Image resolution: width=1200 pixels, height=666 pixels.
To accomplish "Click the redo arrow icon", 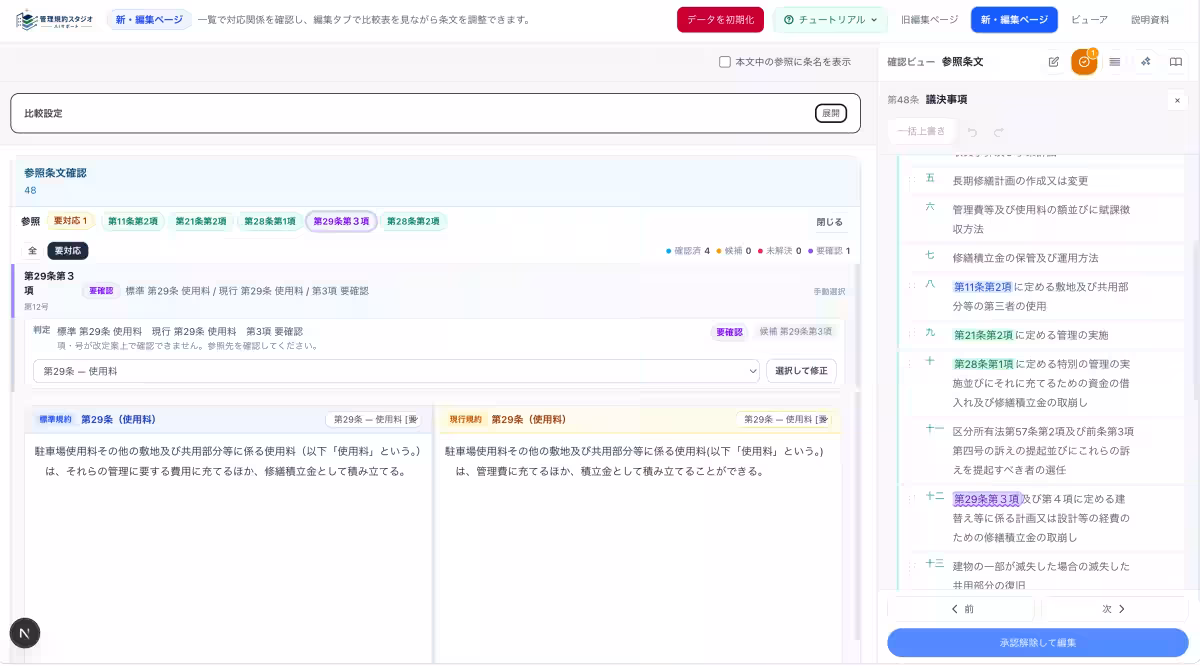I will [x=998, y=132].
